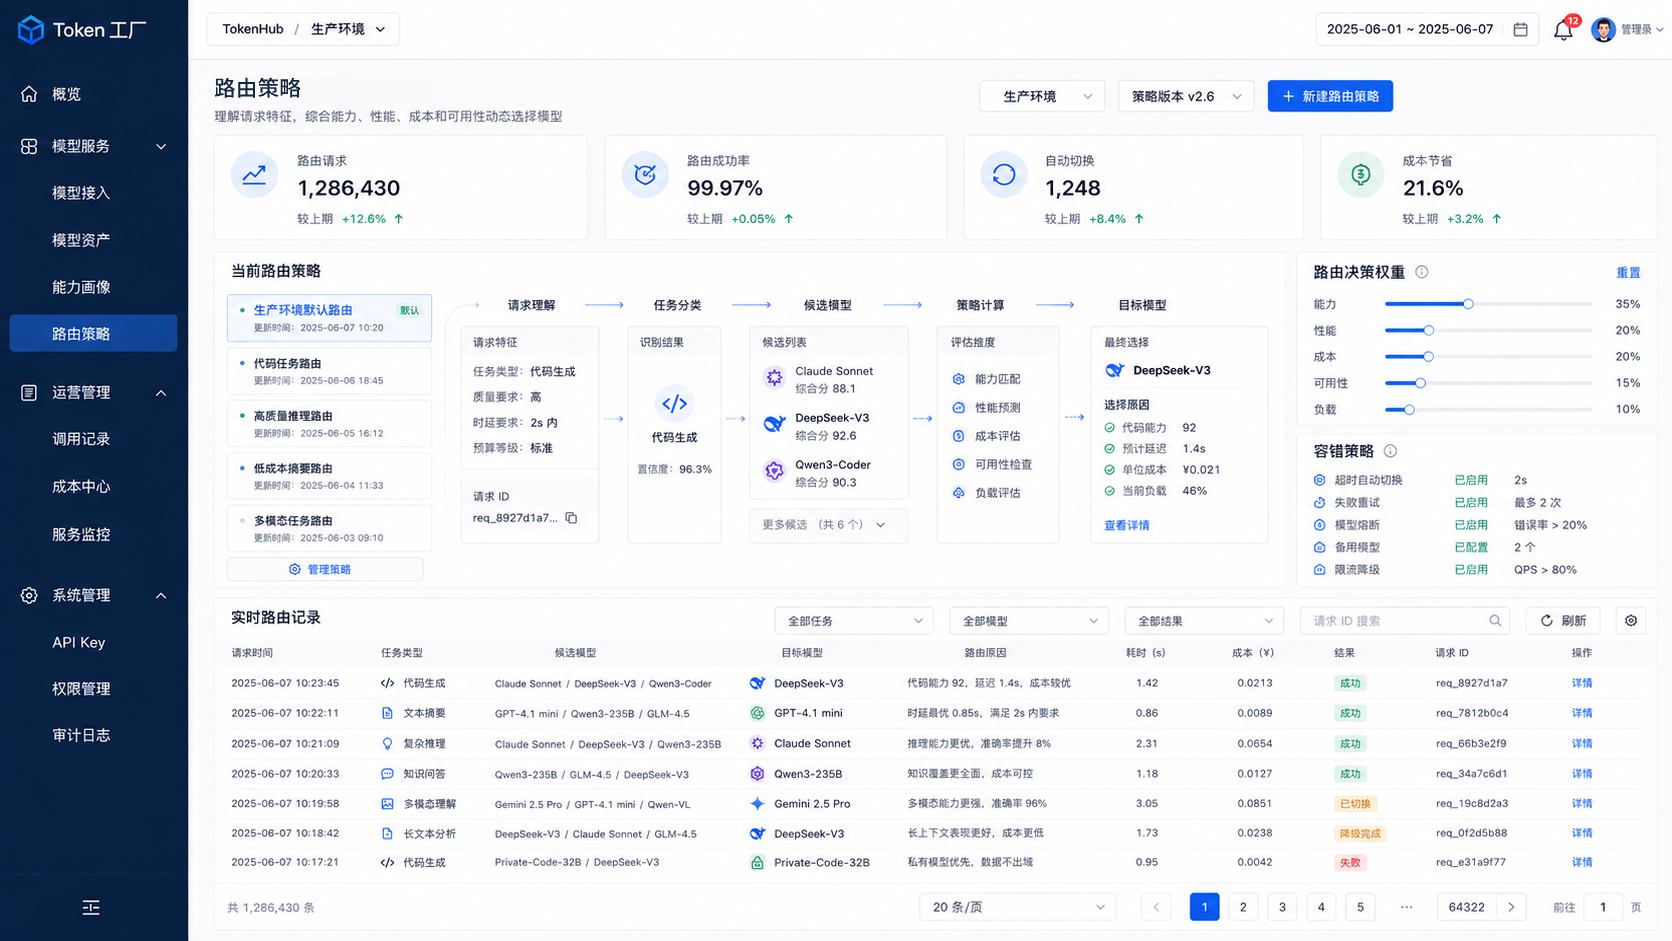Open the 全部结果 filter dropdown
This screenshot has height=941, width=1672.
click(1204, 621)
